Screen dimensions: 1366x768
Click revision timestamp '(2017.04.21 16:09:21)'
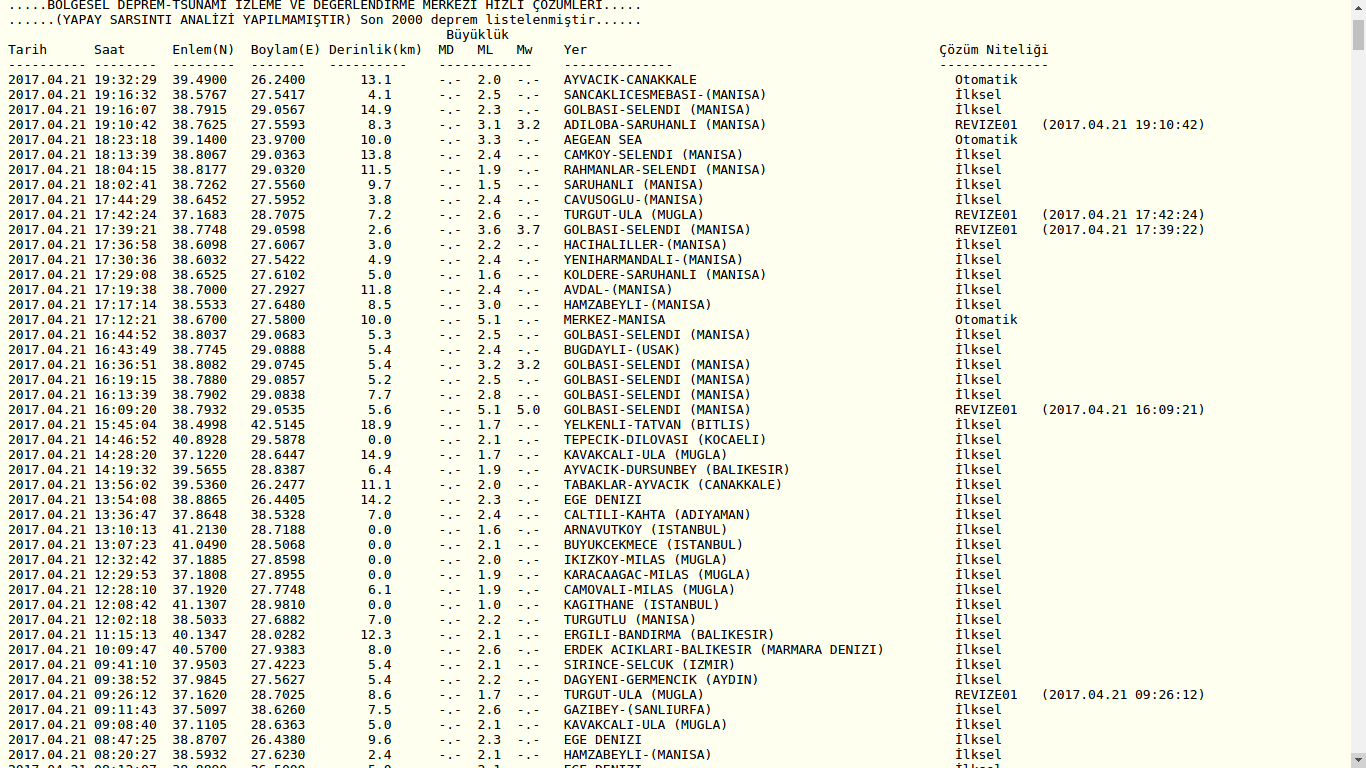pos(1123,410)
